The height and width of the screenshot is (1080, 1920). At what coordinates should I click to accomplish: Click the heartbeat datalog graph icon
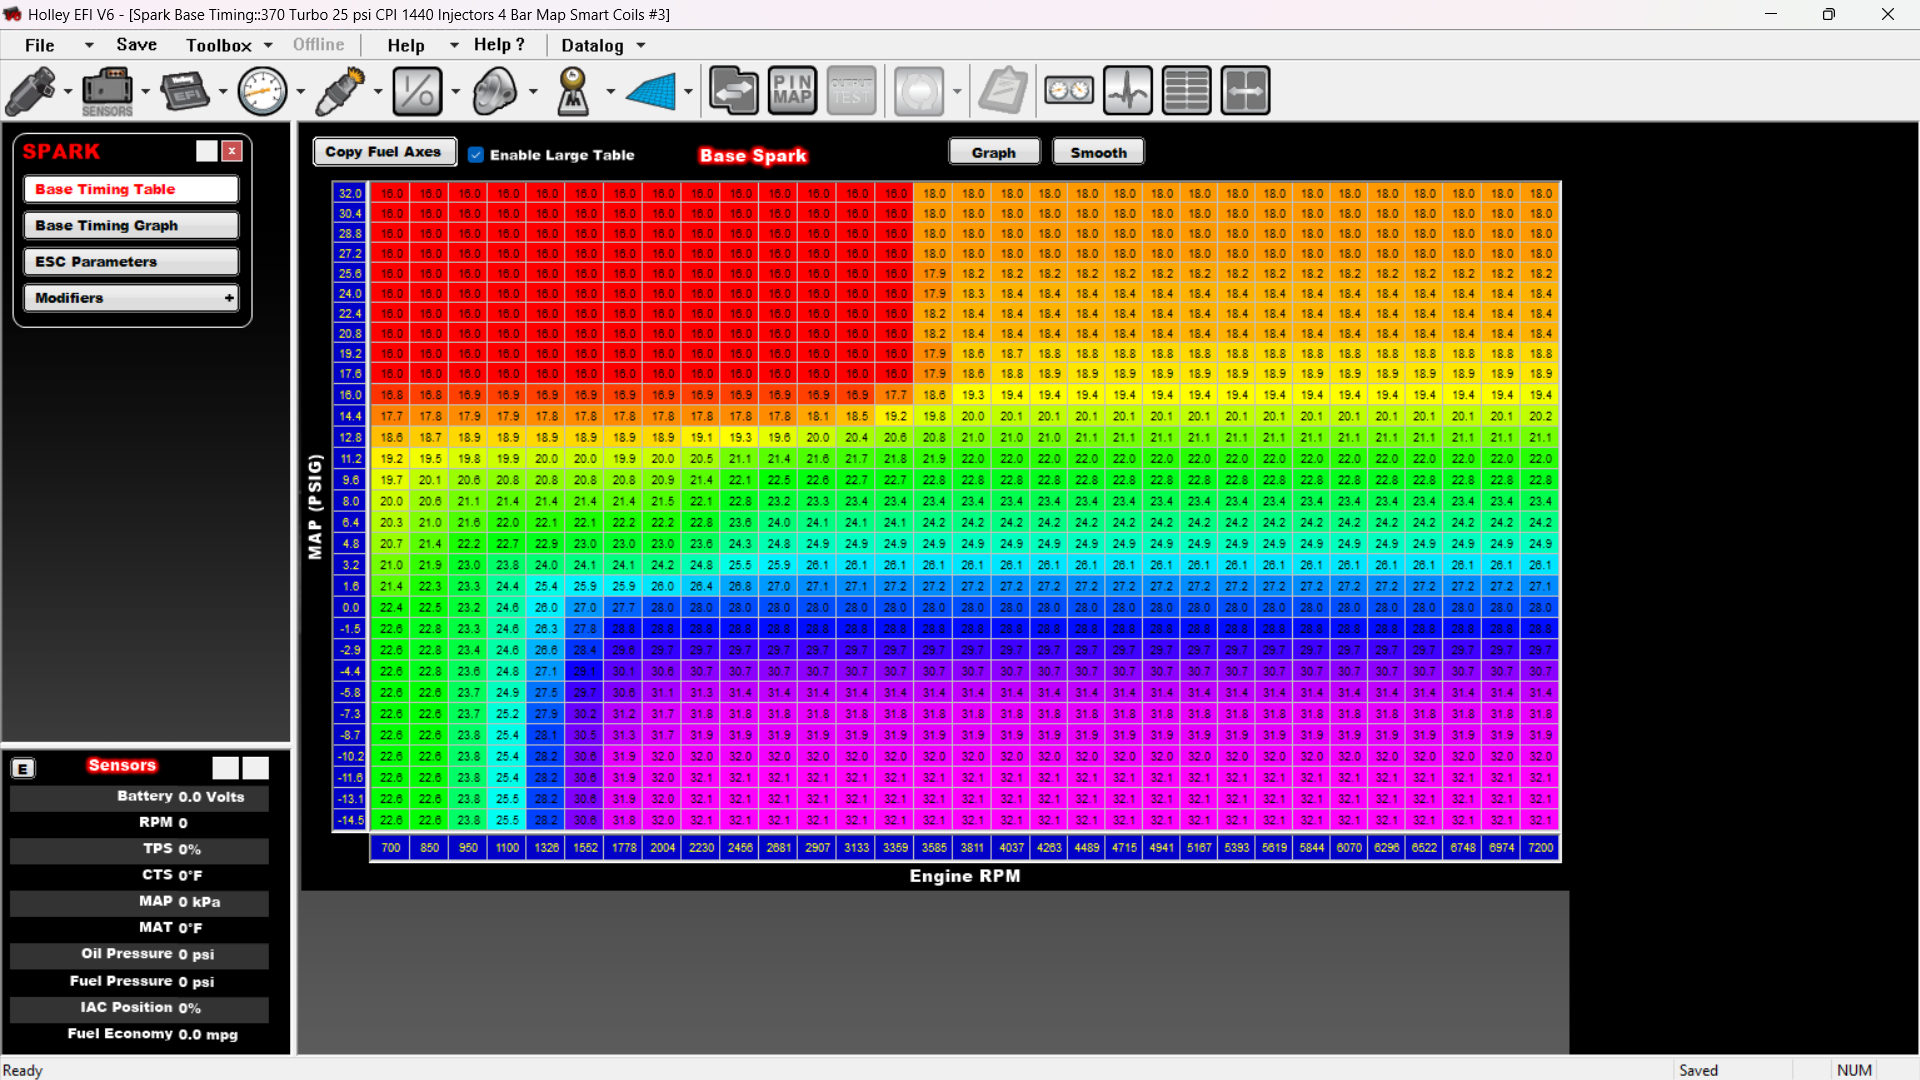click(x=1128, y=91)
